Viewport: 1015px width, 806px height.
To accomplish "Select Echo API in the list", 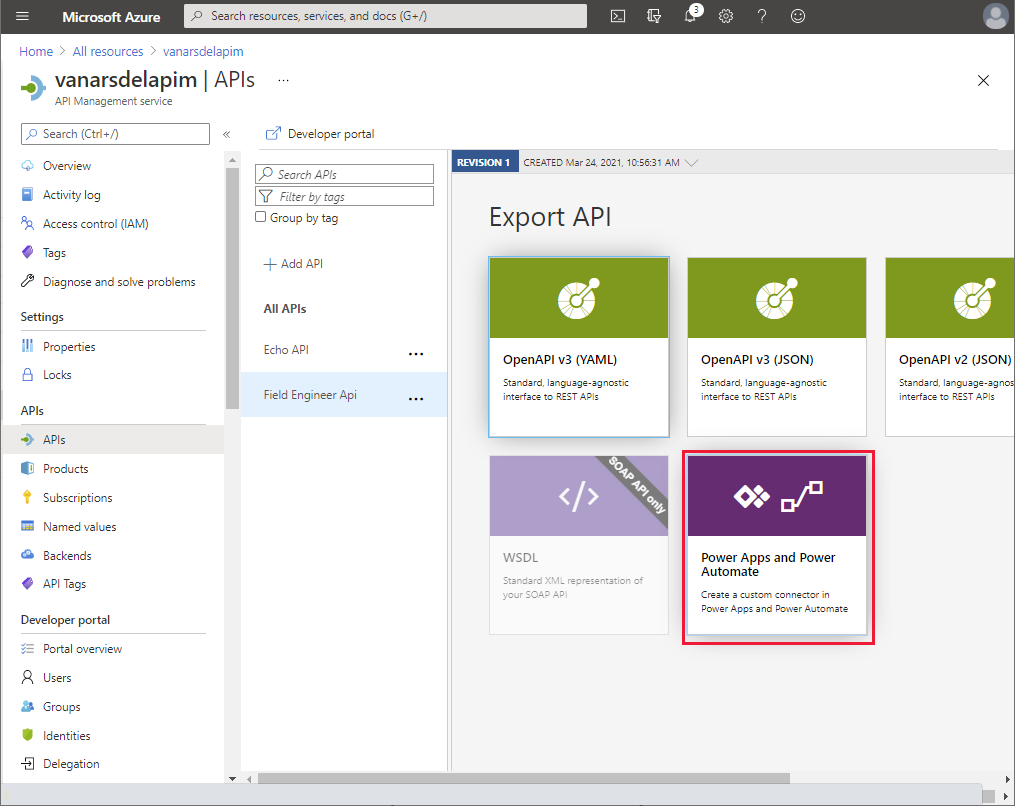I will pyautogui.click(x=286, y=350).
